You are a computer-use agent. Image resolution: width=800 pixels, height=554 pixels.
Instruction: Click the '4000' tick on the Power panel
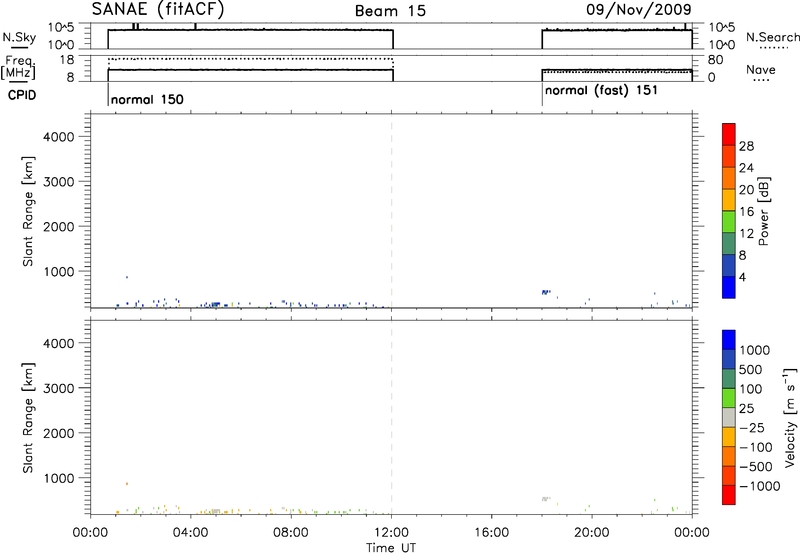pyautogui.click(x=58, y=137)
